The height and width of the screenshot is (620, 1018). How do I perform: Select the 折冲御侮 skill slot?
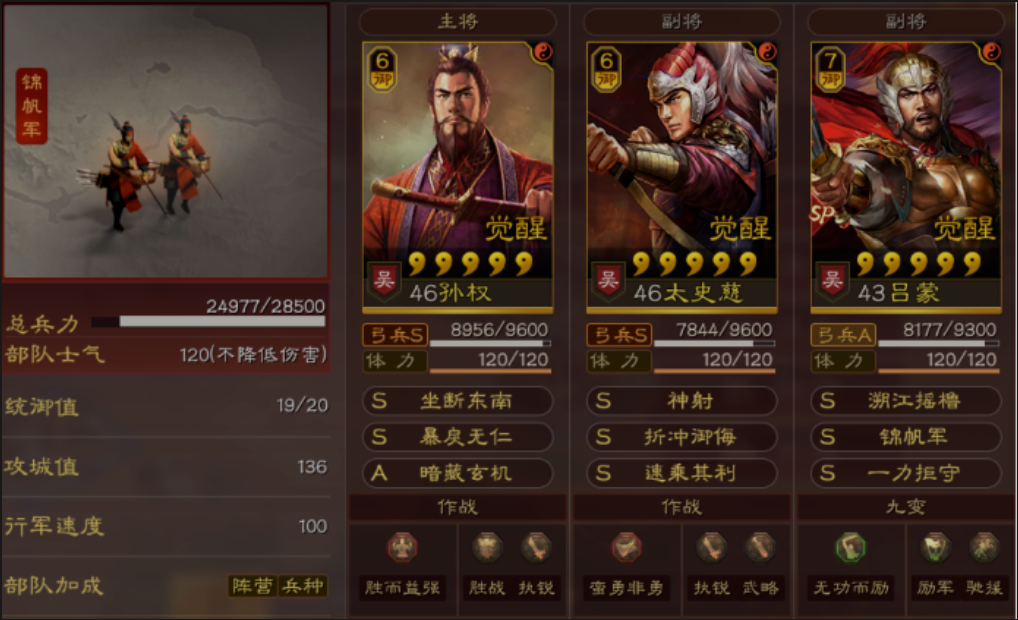(x=682, y=437)
